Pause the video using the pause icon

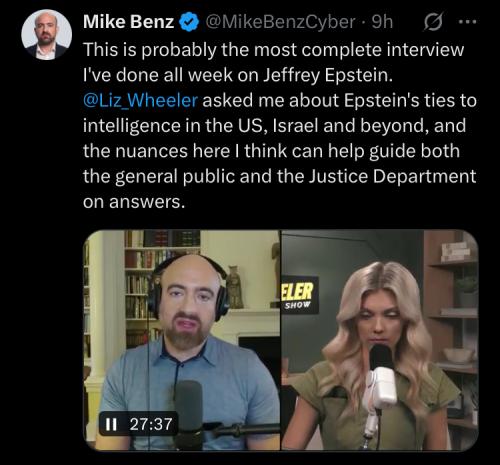click(x=111, y=424)
